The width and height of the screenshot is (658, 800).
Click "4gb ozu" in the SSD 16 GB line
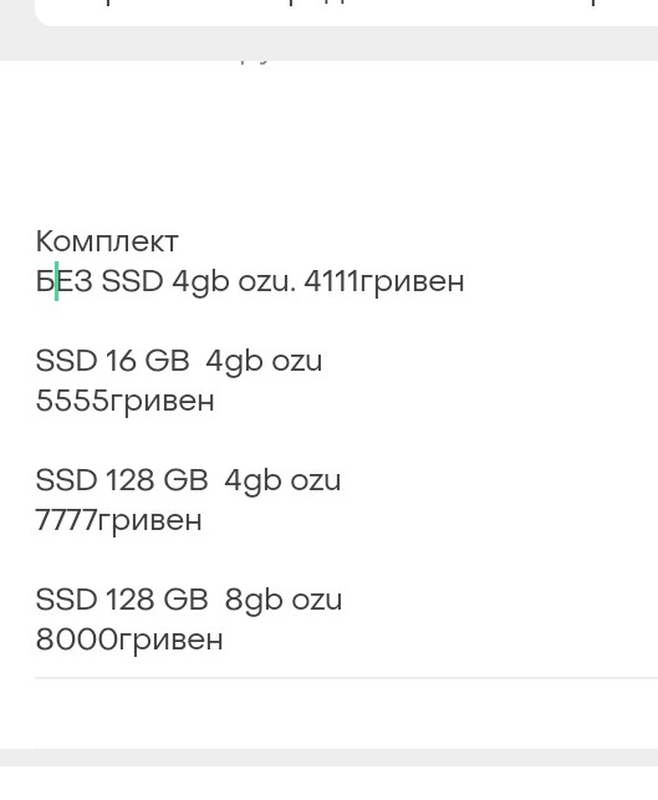pos(264,360)
